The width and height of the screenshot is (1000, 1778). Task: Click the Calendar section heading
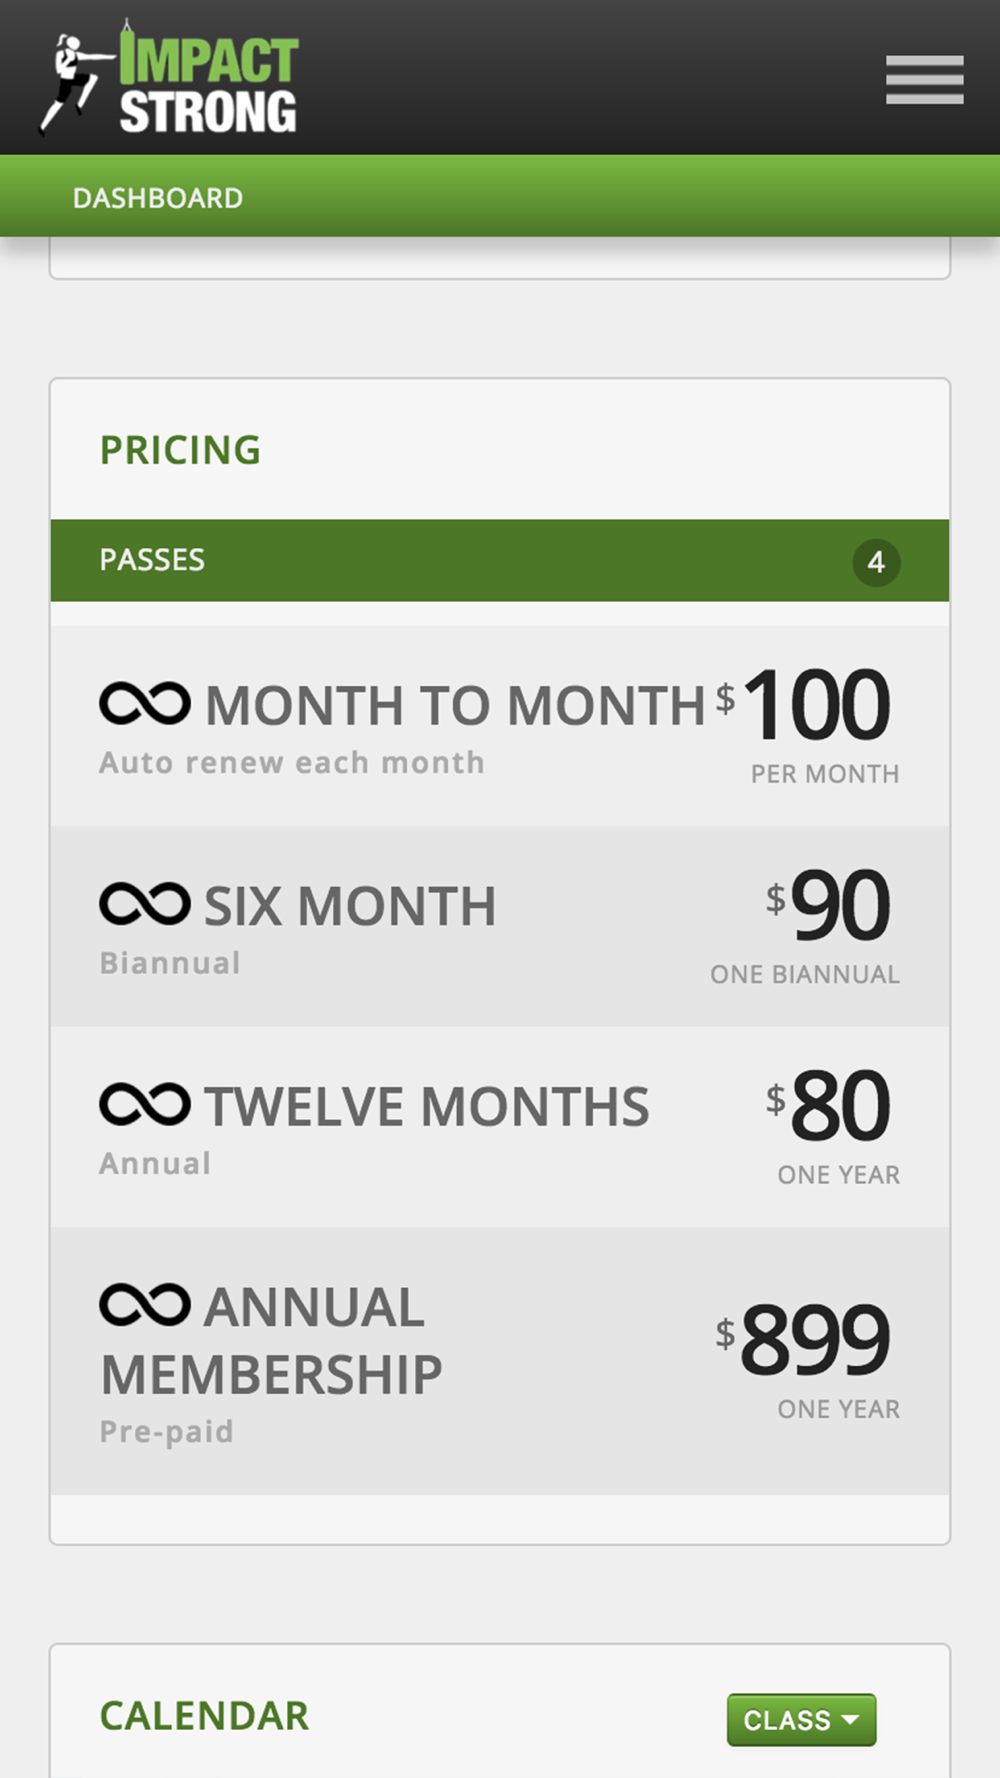(205, 1716)
